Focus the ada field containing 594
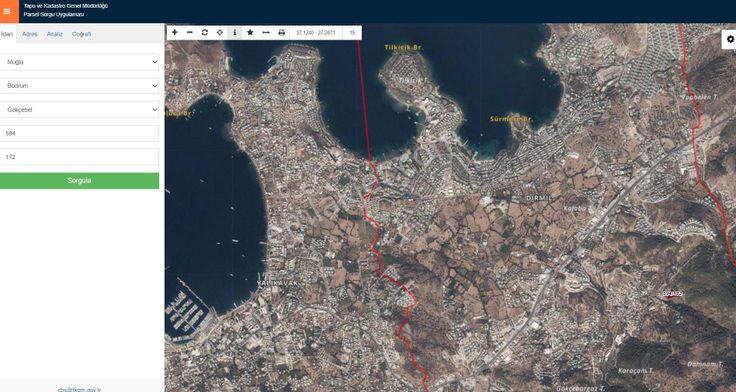The image size is (736, 392). coord(79,133)
